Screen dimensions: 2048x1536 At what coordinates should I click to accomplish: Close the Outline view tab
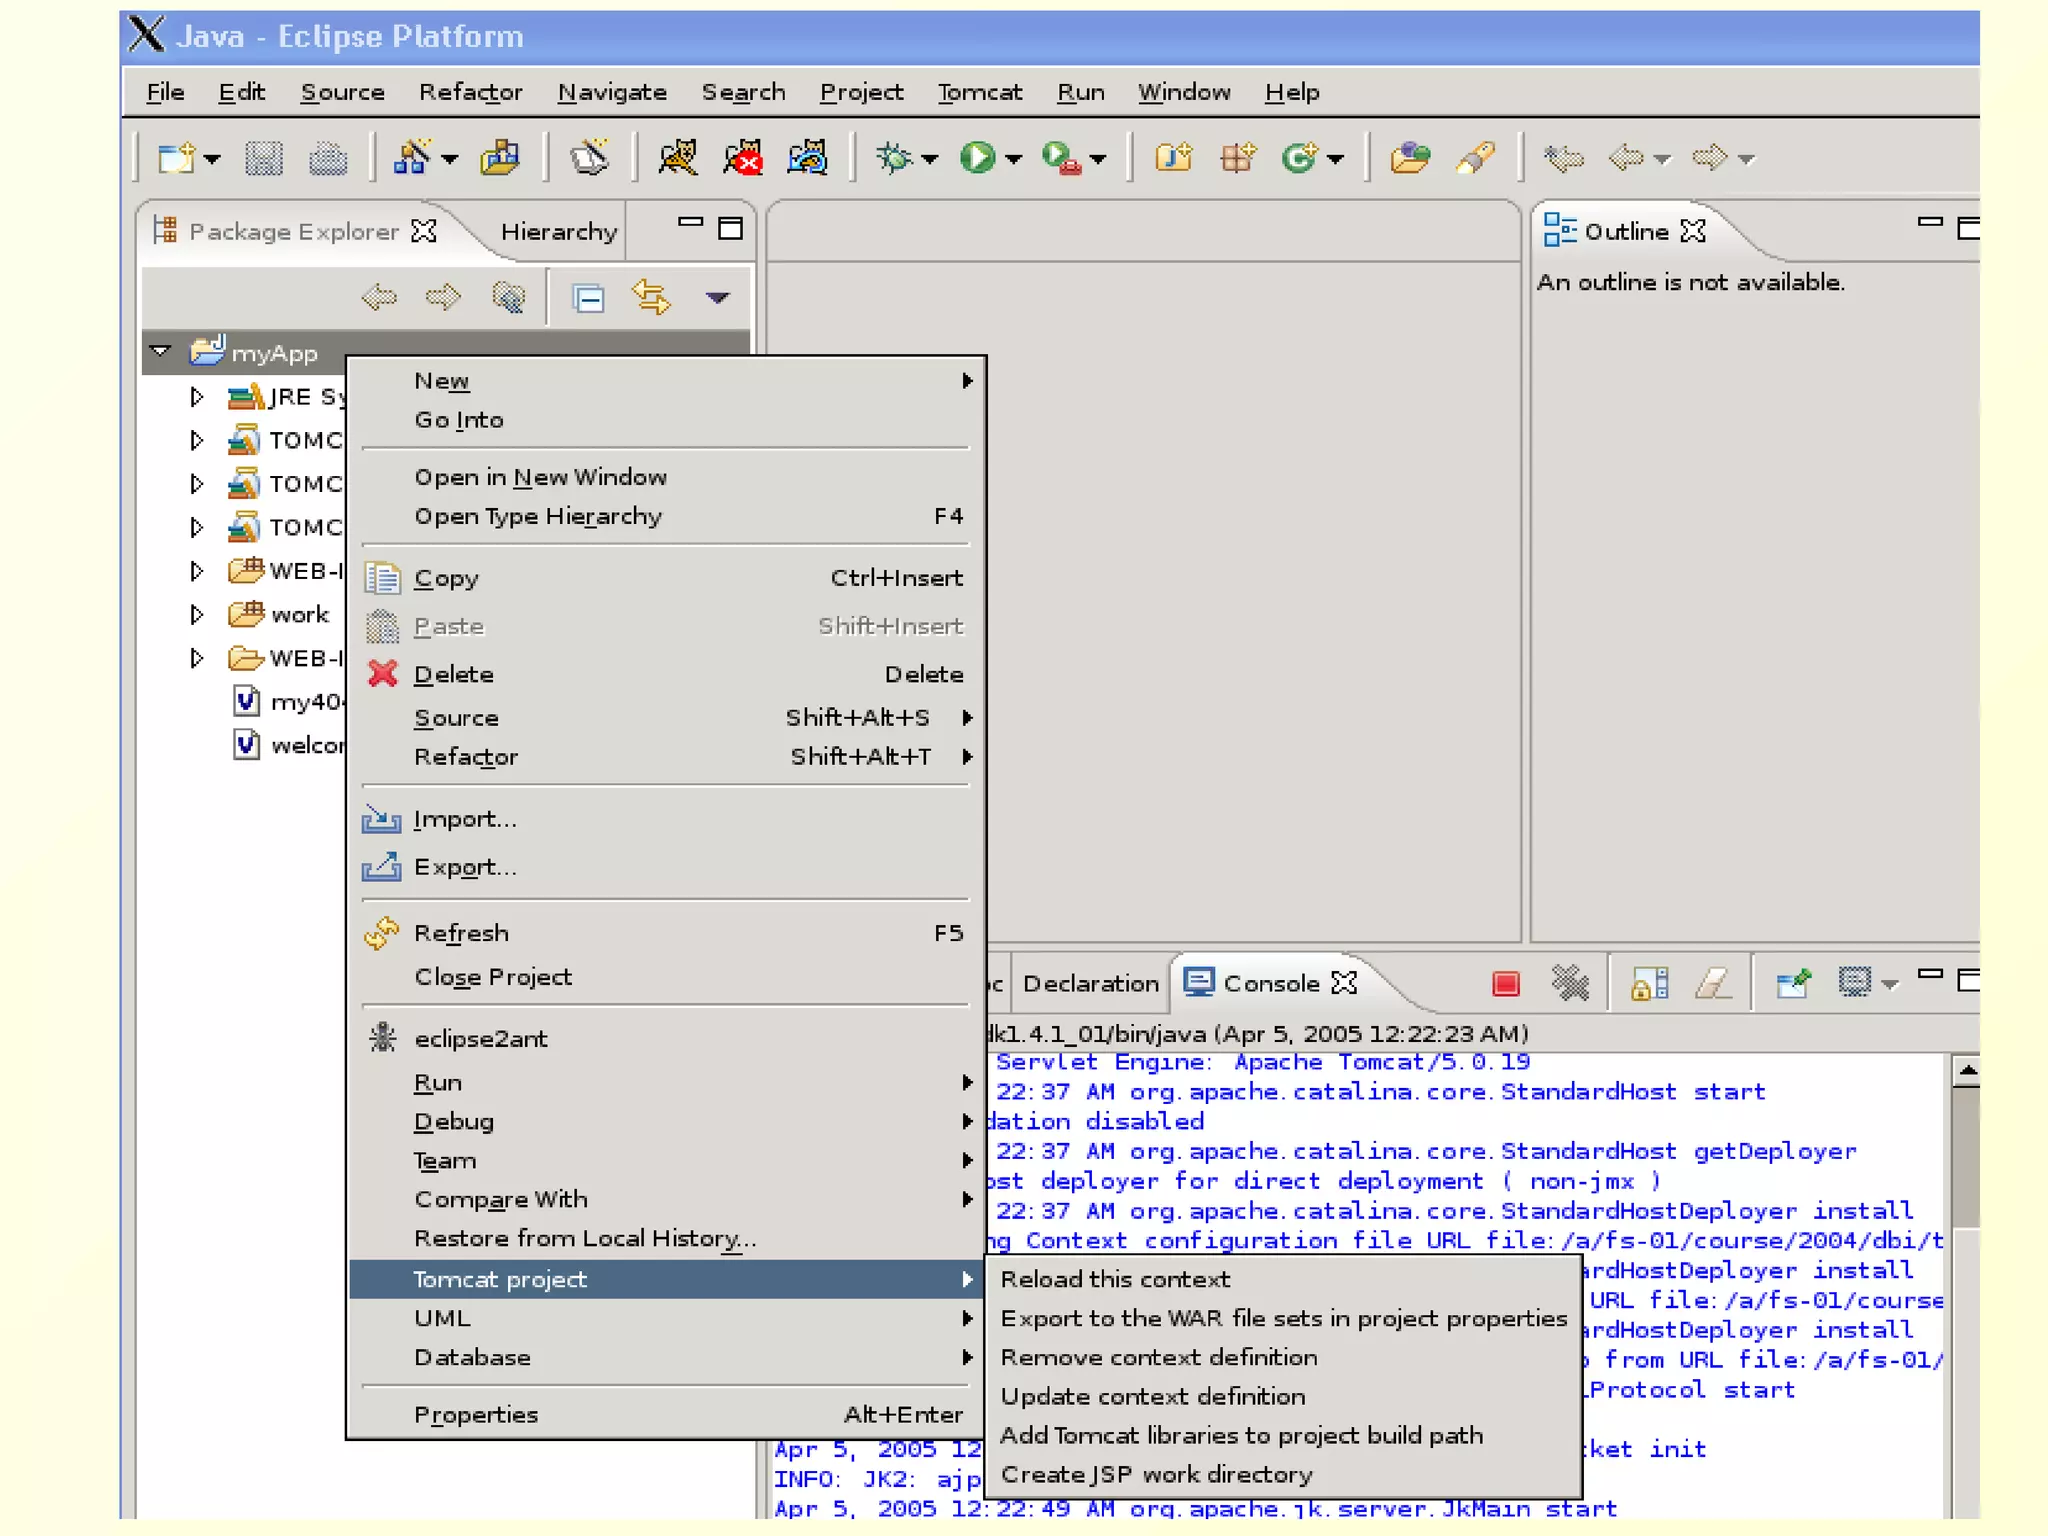pyautogui.click(x=1692, y=231)
